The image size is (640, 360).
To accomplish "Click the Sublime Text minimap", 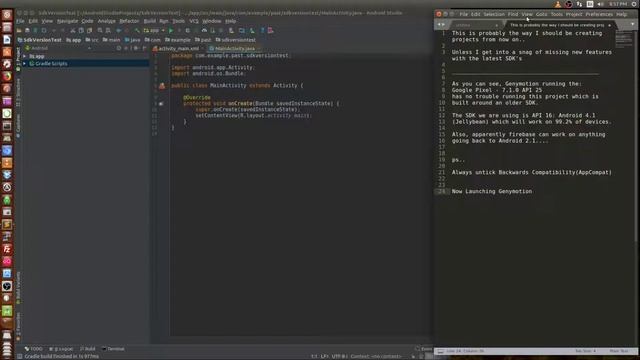I will coord(623,40).
